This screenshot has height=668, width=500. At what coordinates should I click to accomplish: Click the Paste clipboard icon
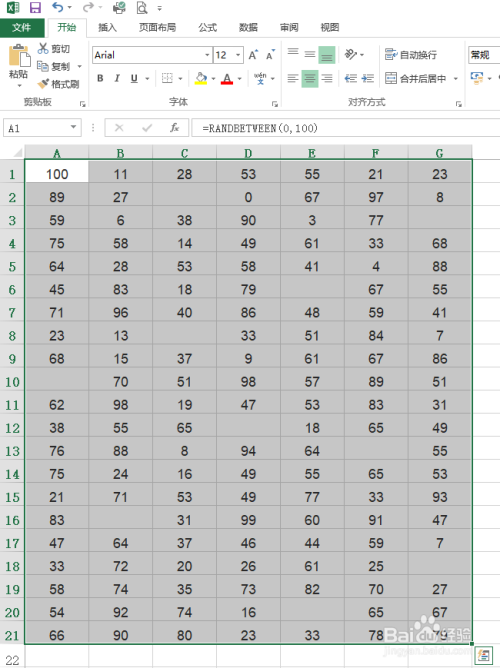pos(19,56)
